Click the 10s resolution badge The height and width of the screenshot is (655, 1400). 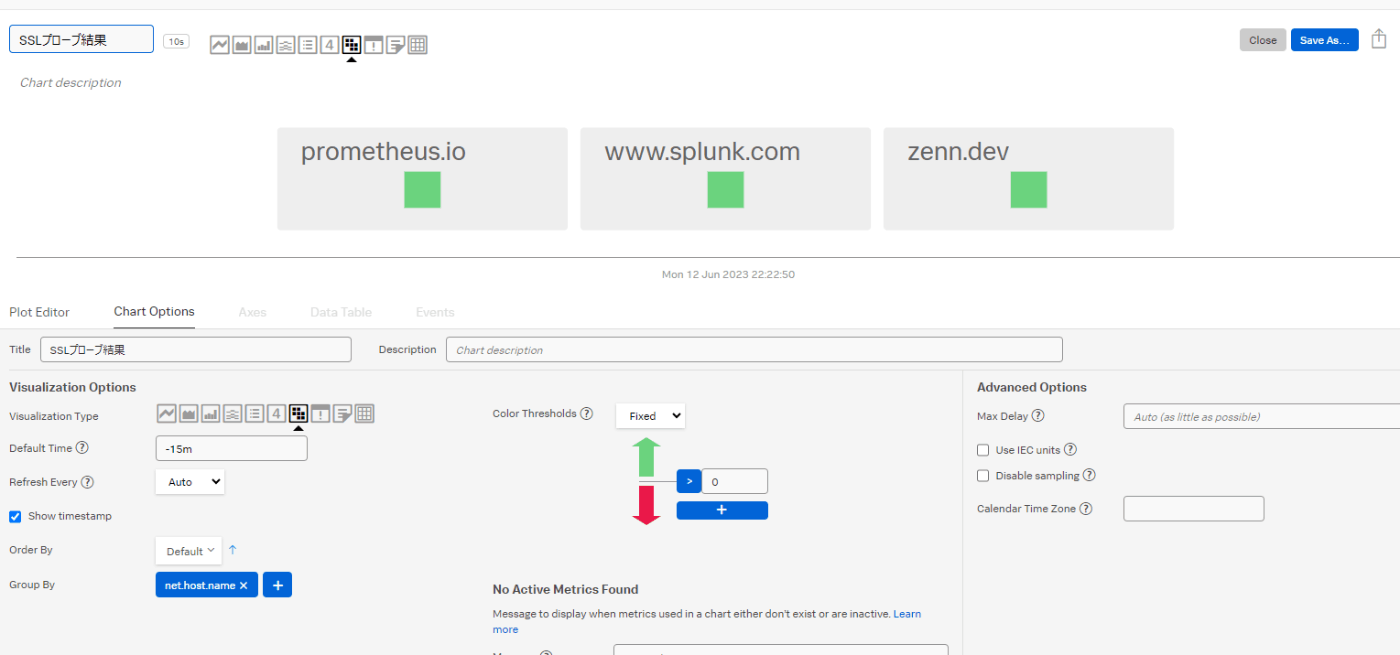click(176, 41)
